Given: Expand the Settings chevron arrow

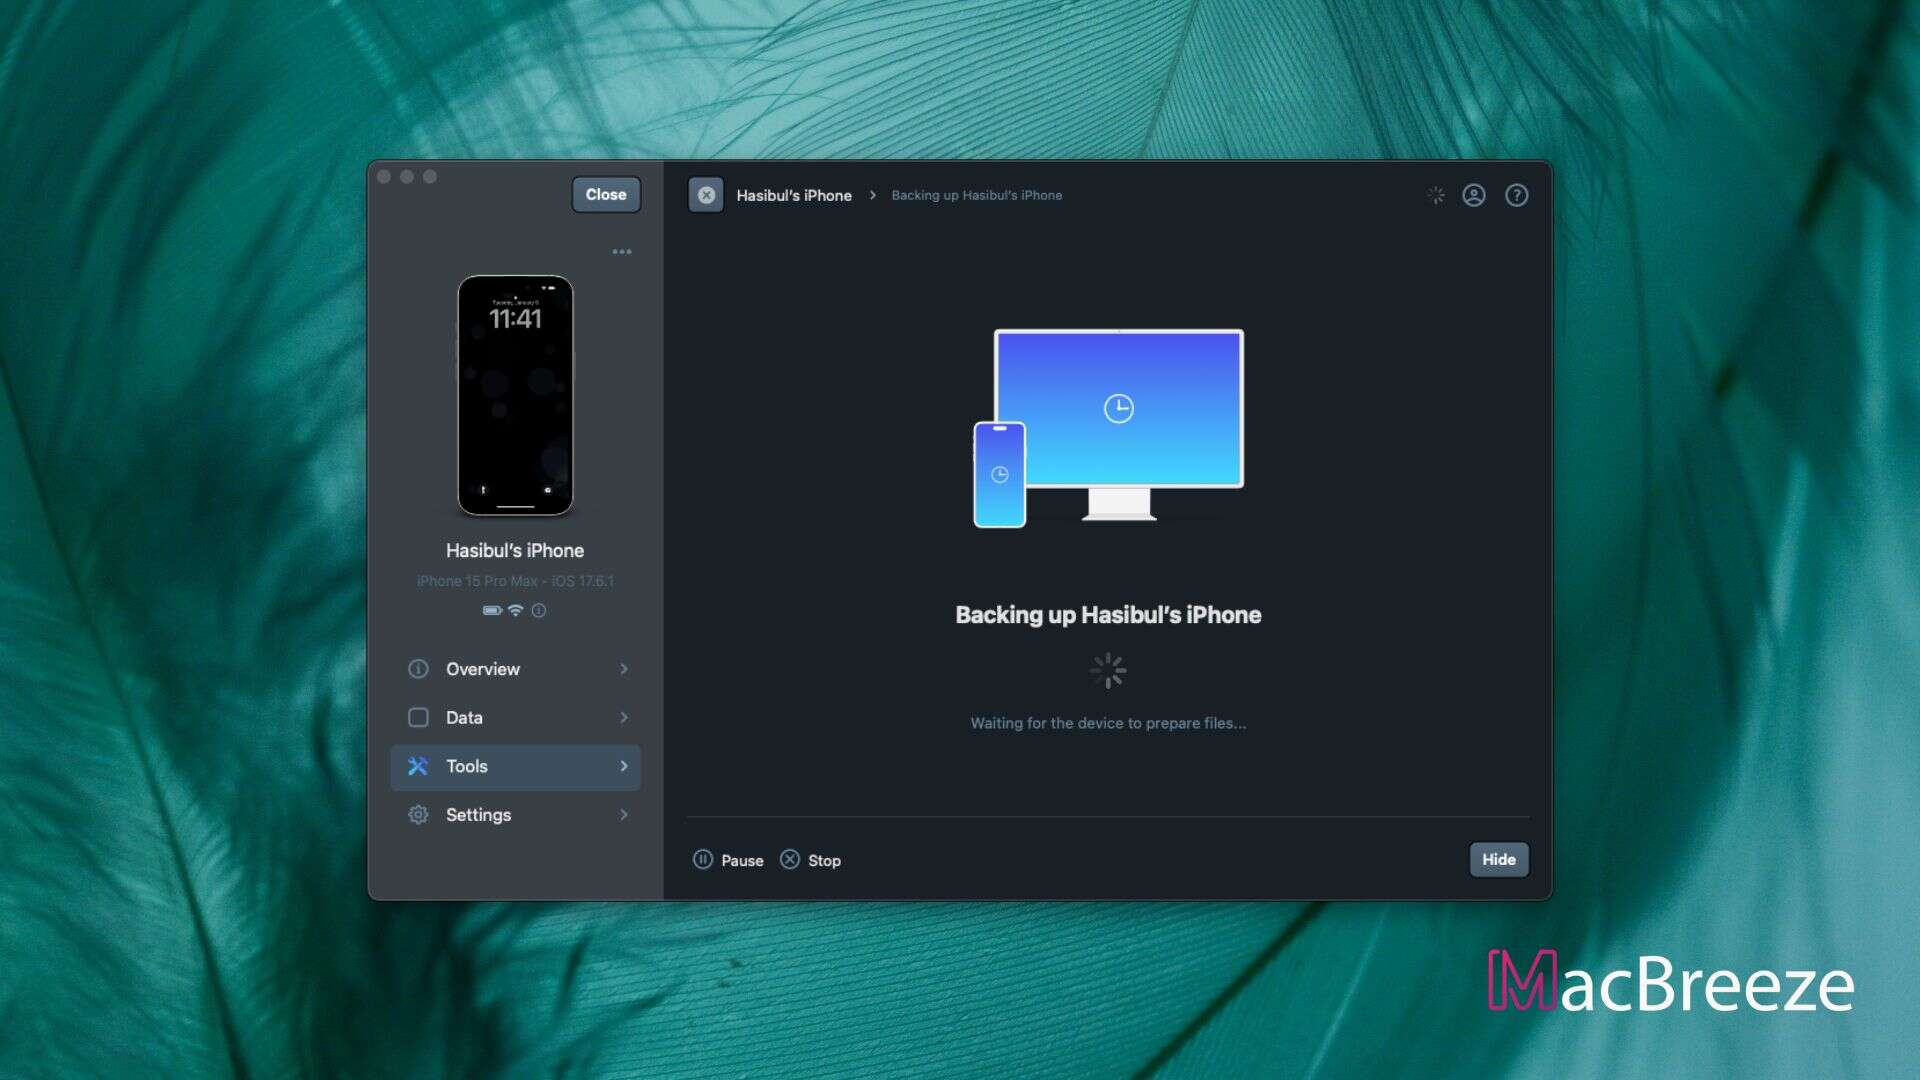Looking at the screenshot, I should tap(624, 815).
